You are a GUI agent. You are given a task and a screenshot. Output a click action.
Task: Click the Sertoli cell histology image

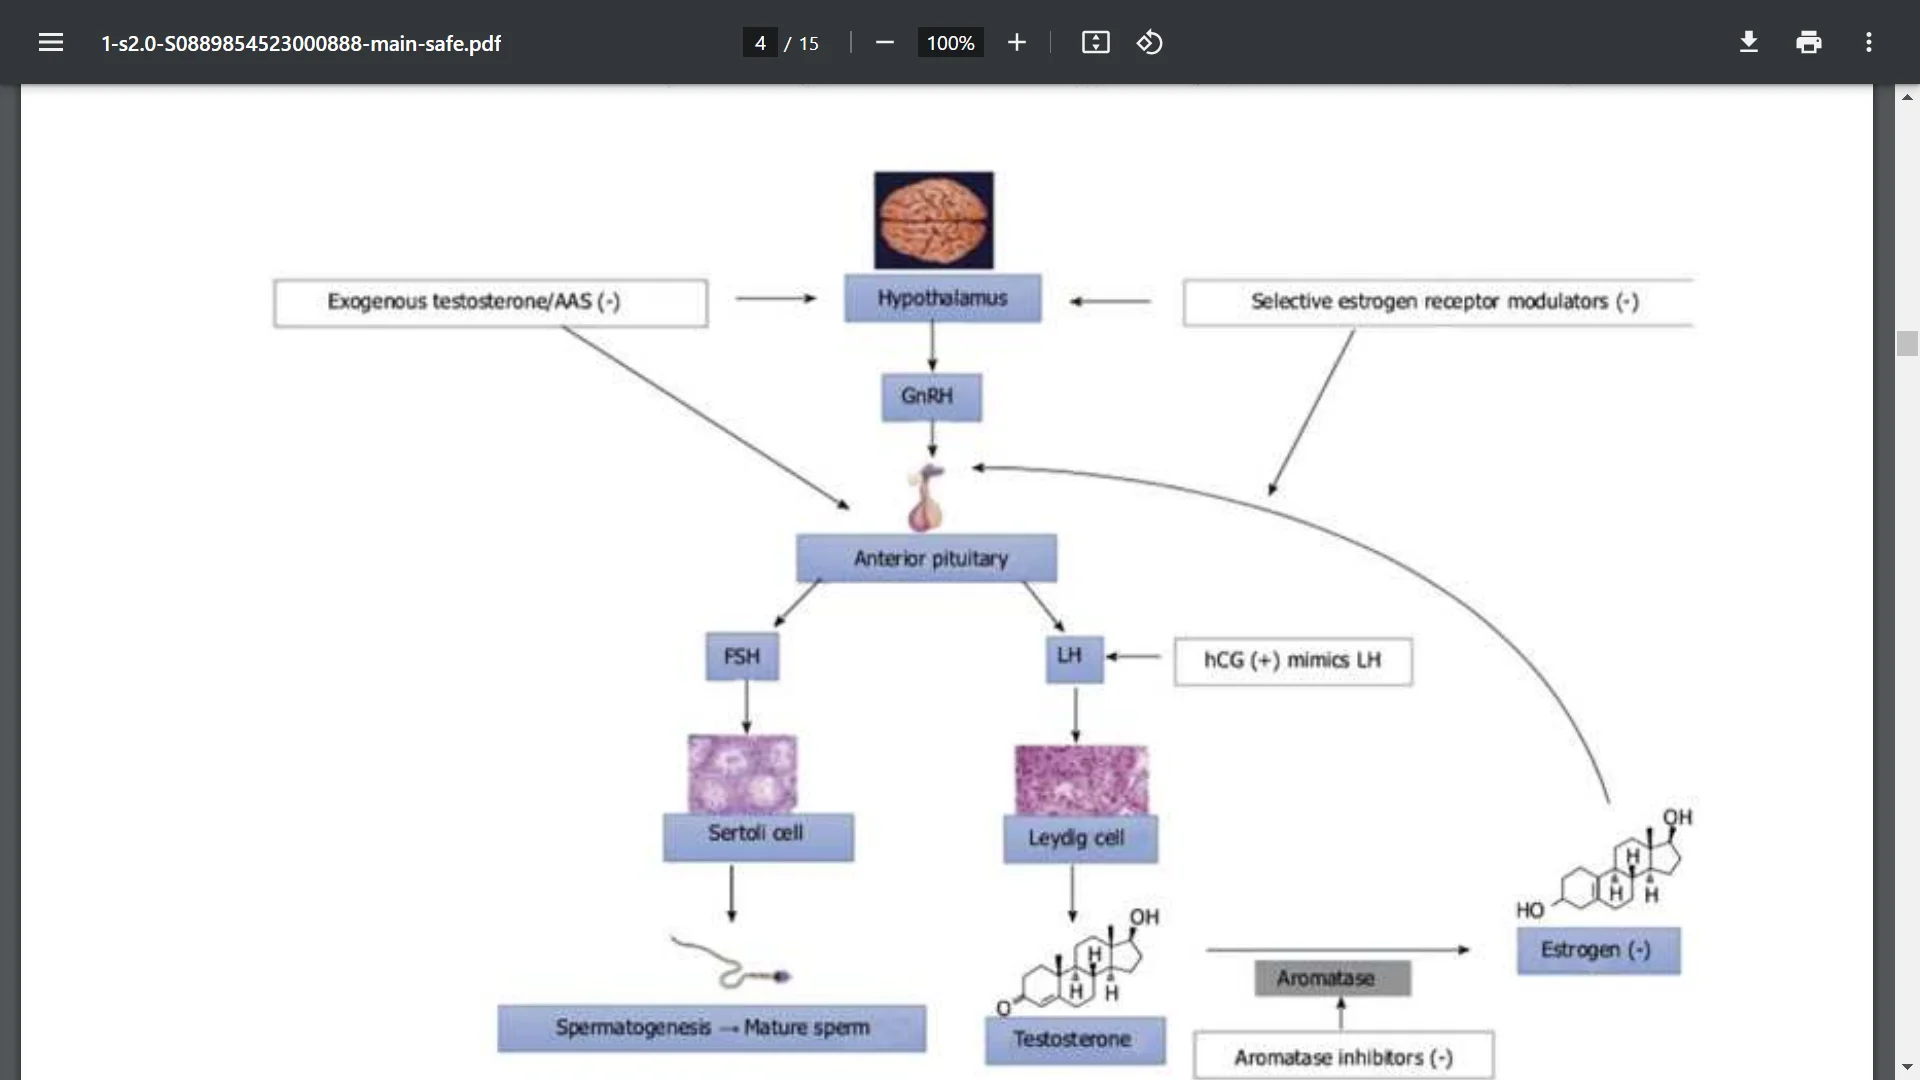(x=742, y=774)
